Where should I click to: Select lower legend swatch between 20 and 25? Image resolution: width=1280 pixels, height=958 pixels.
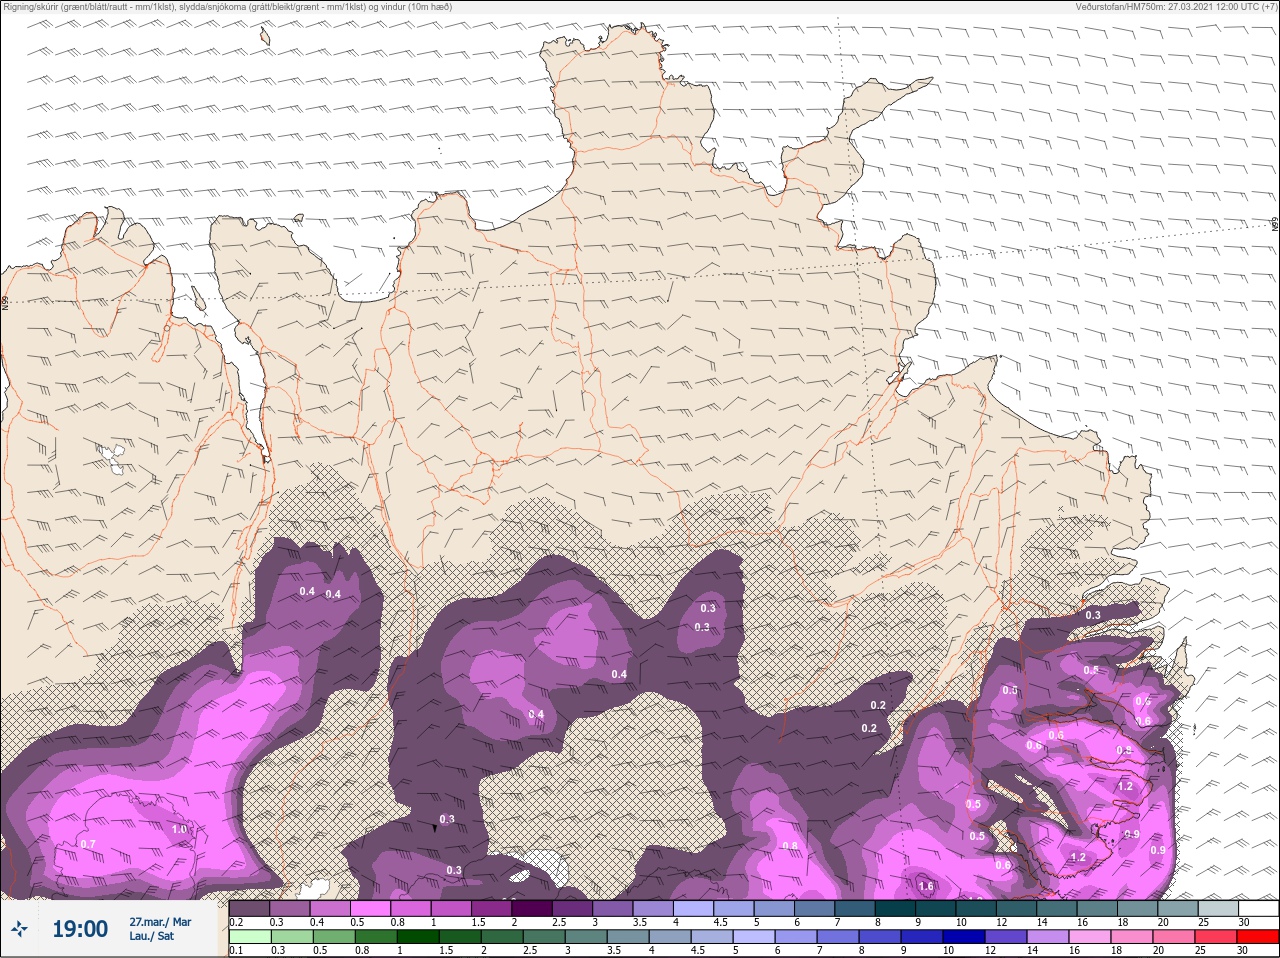[x=1174, y=937]
